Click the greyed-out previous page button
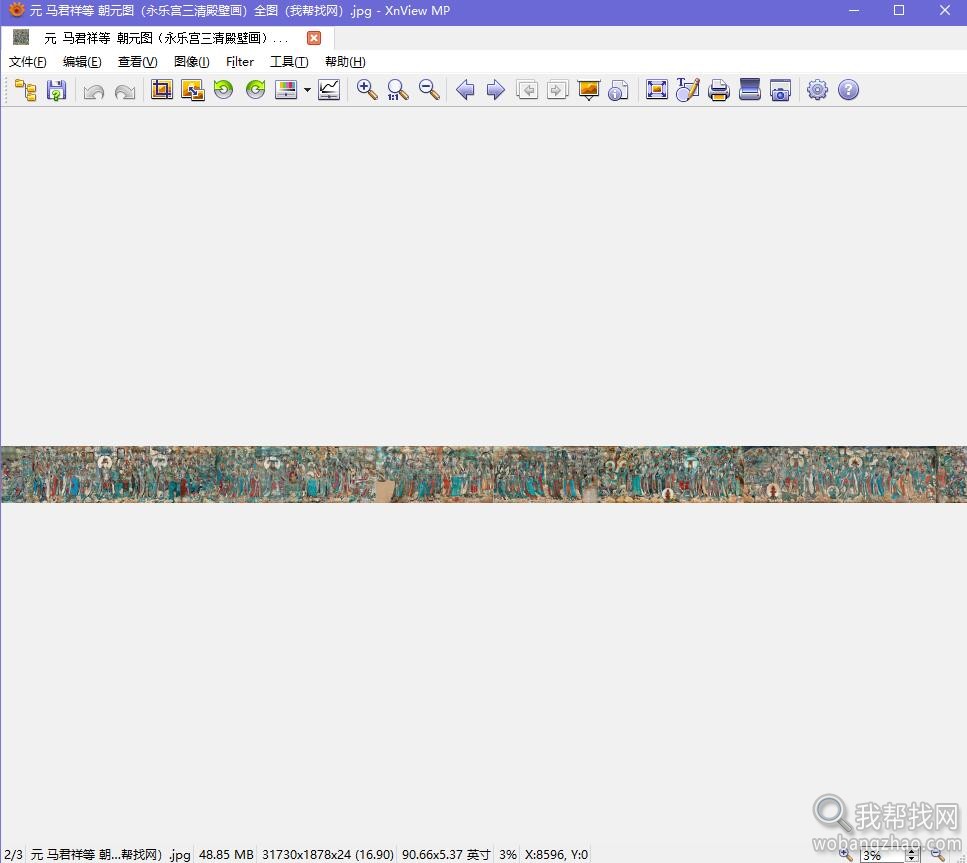 (527, 90)
